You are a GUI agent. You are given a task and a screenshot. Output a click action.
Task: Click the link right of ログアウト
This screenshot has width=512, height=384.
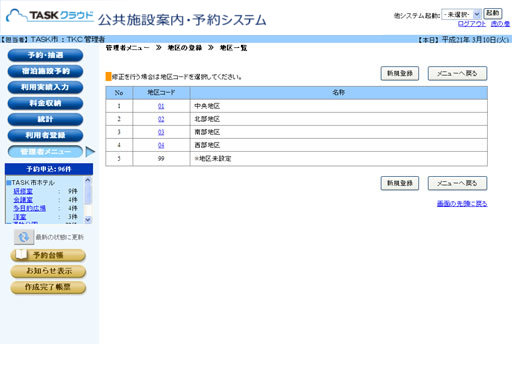[500, 24]
